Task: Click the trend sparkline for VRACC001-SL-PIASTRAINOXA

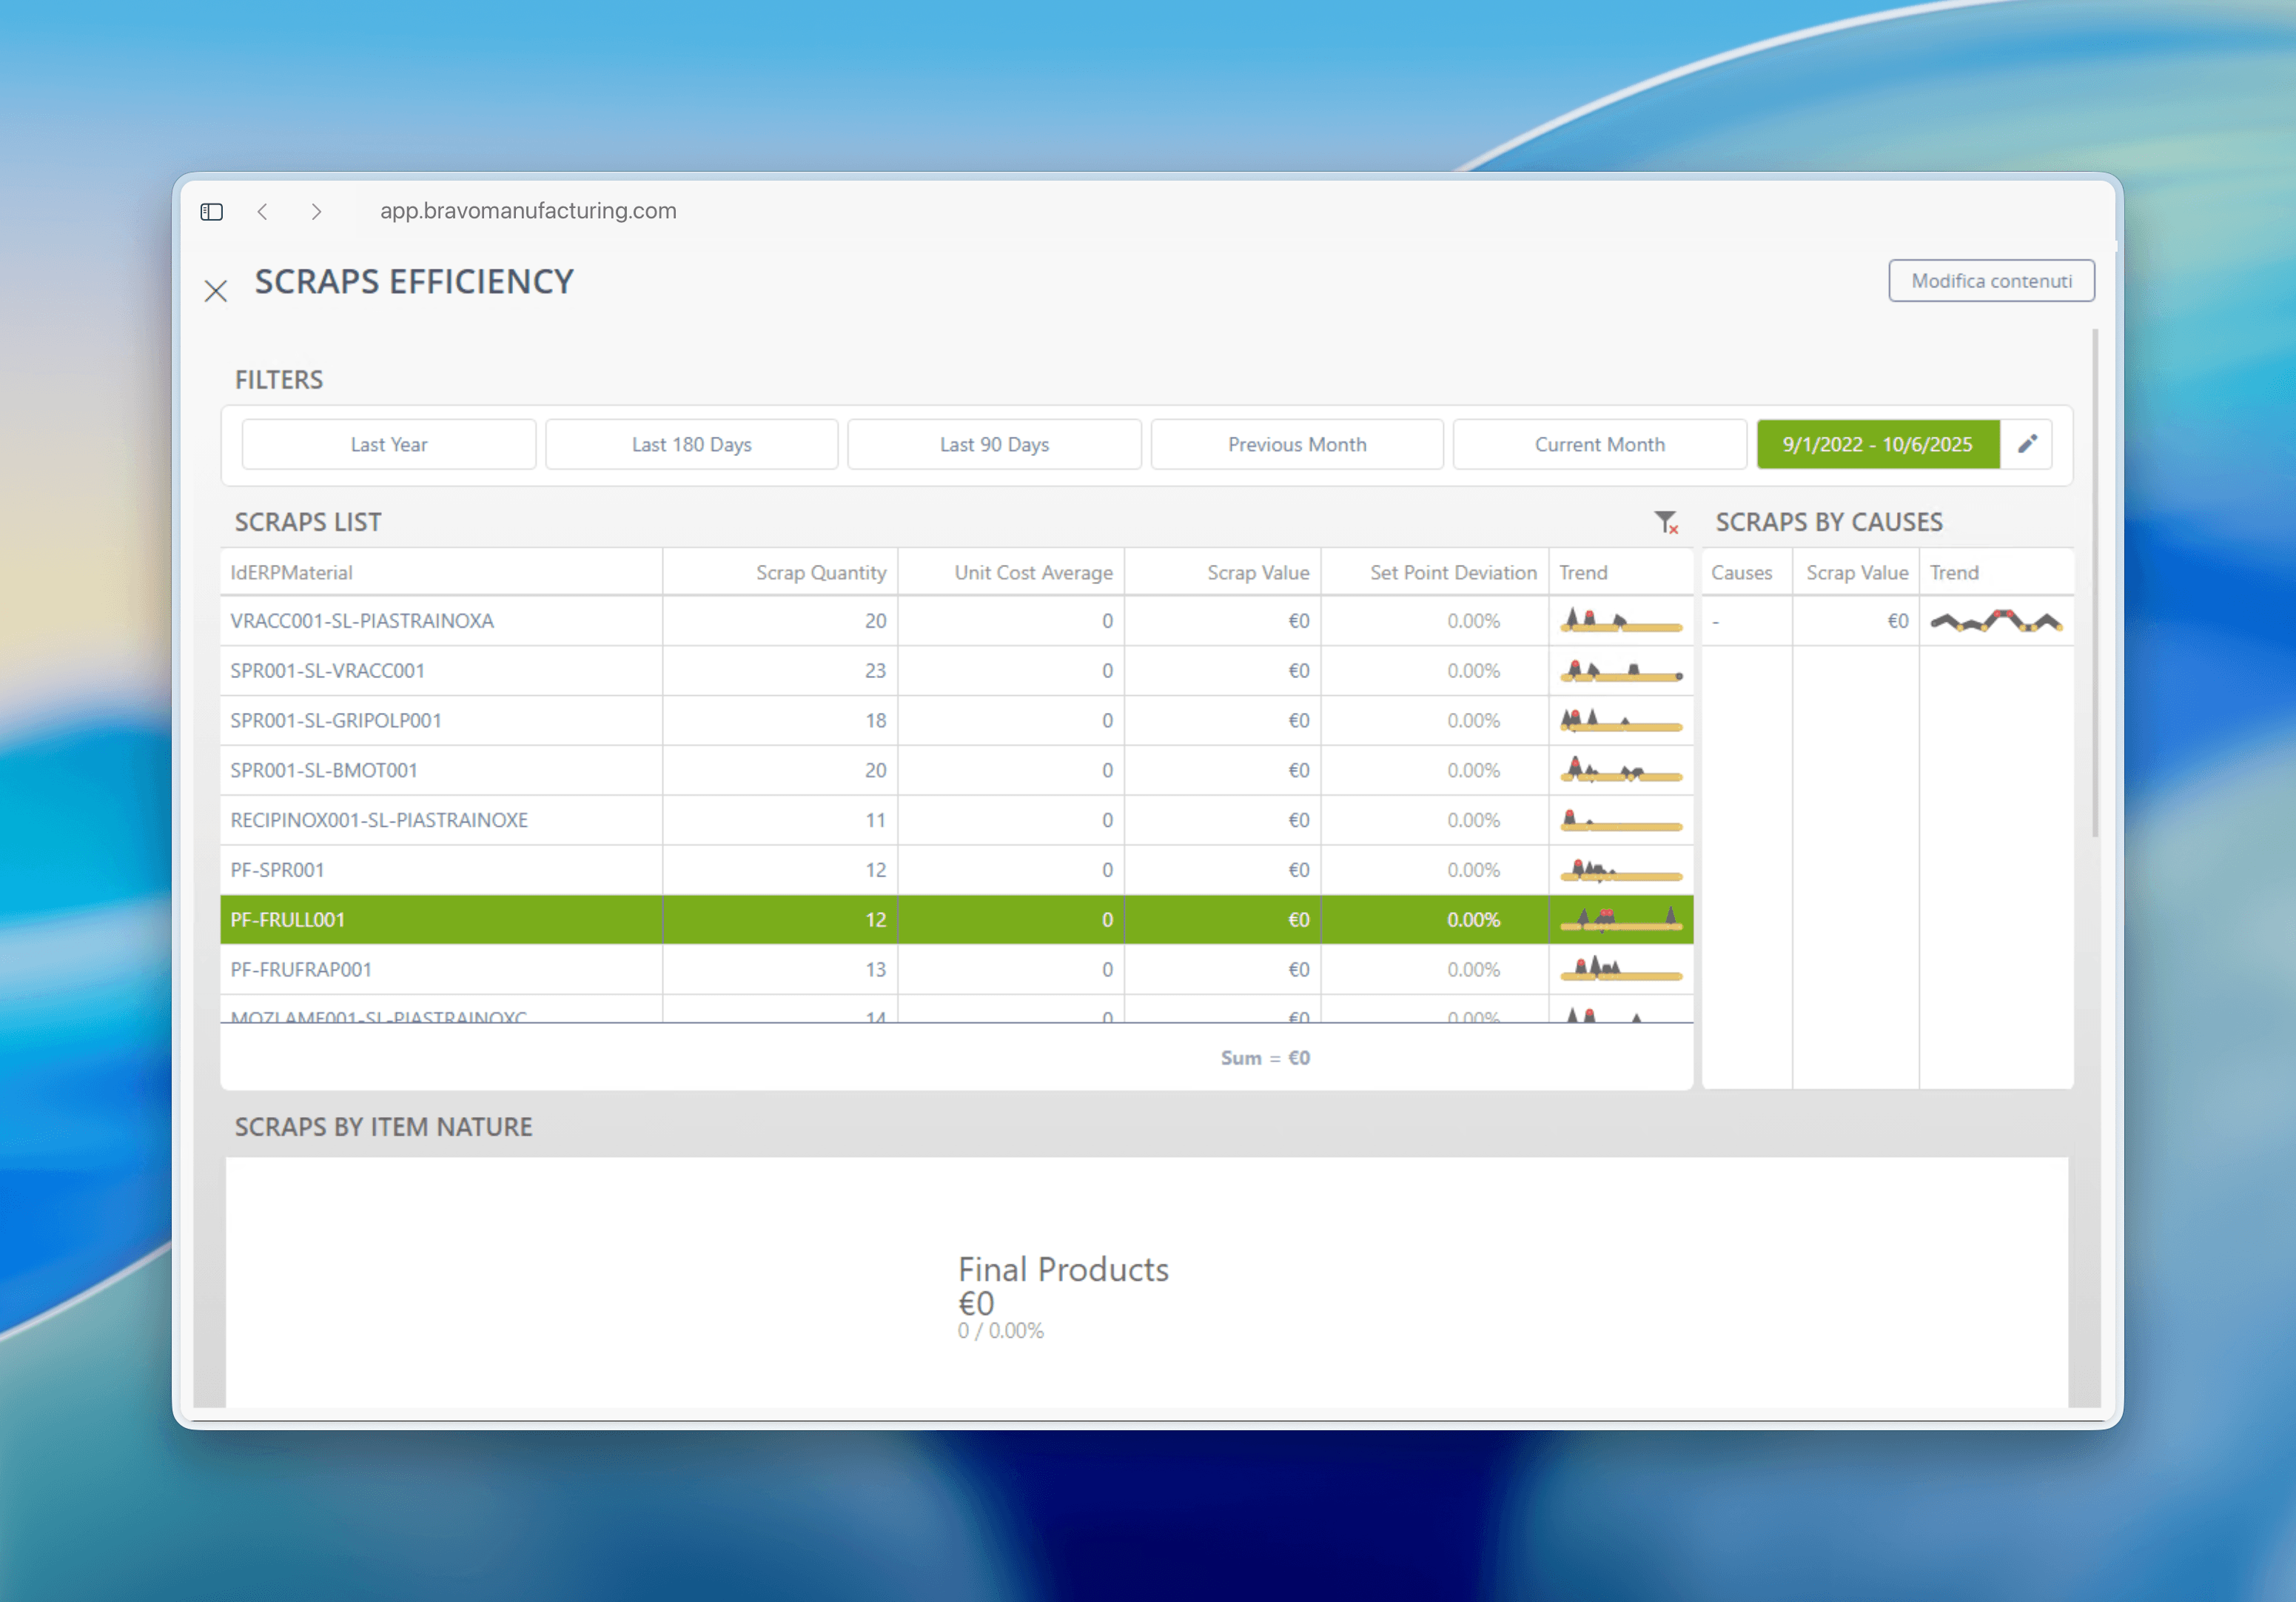Action: point(1621,621)
